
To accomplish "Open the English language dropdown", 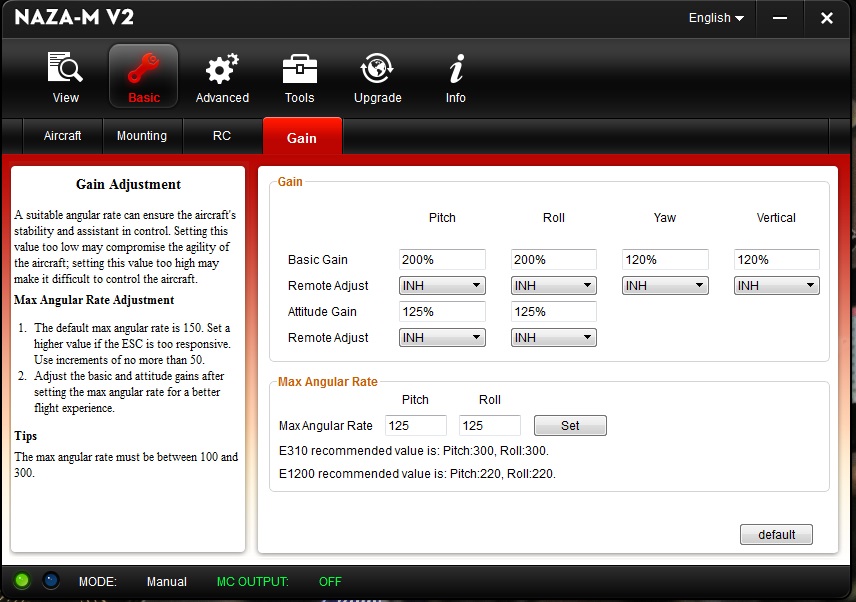I will click(716, 18).
